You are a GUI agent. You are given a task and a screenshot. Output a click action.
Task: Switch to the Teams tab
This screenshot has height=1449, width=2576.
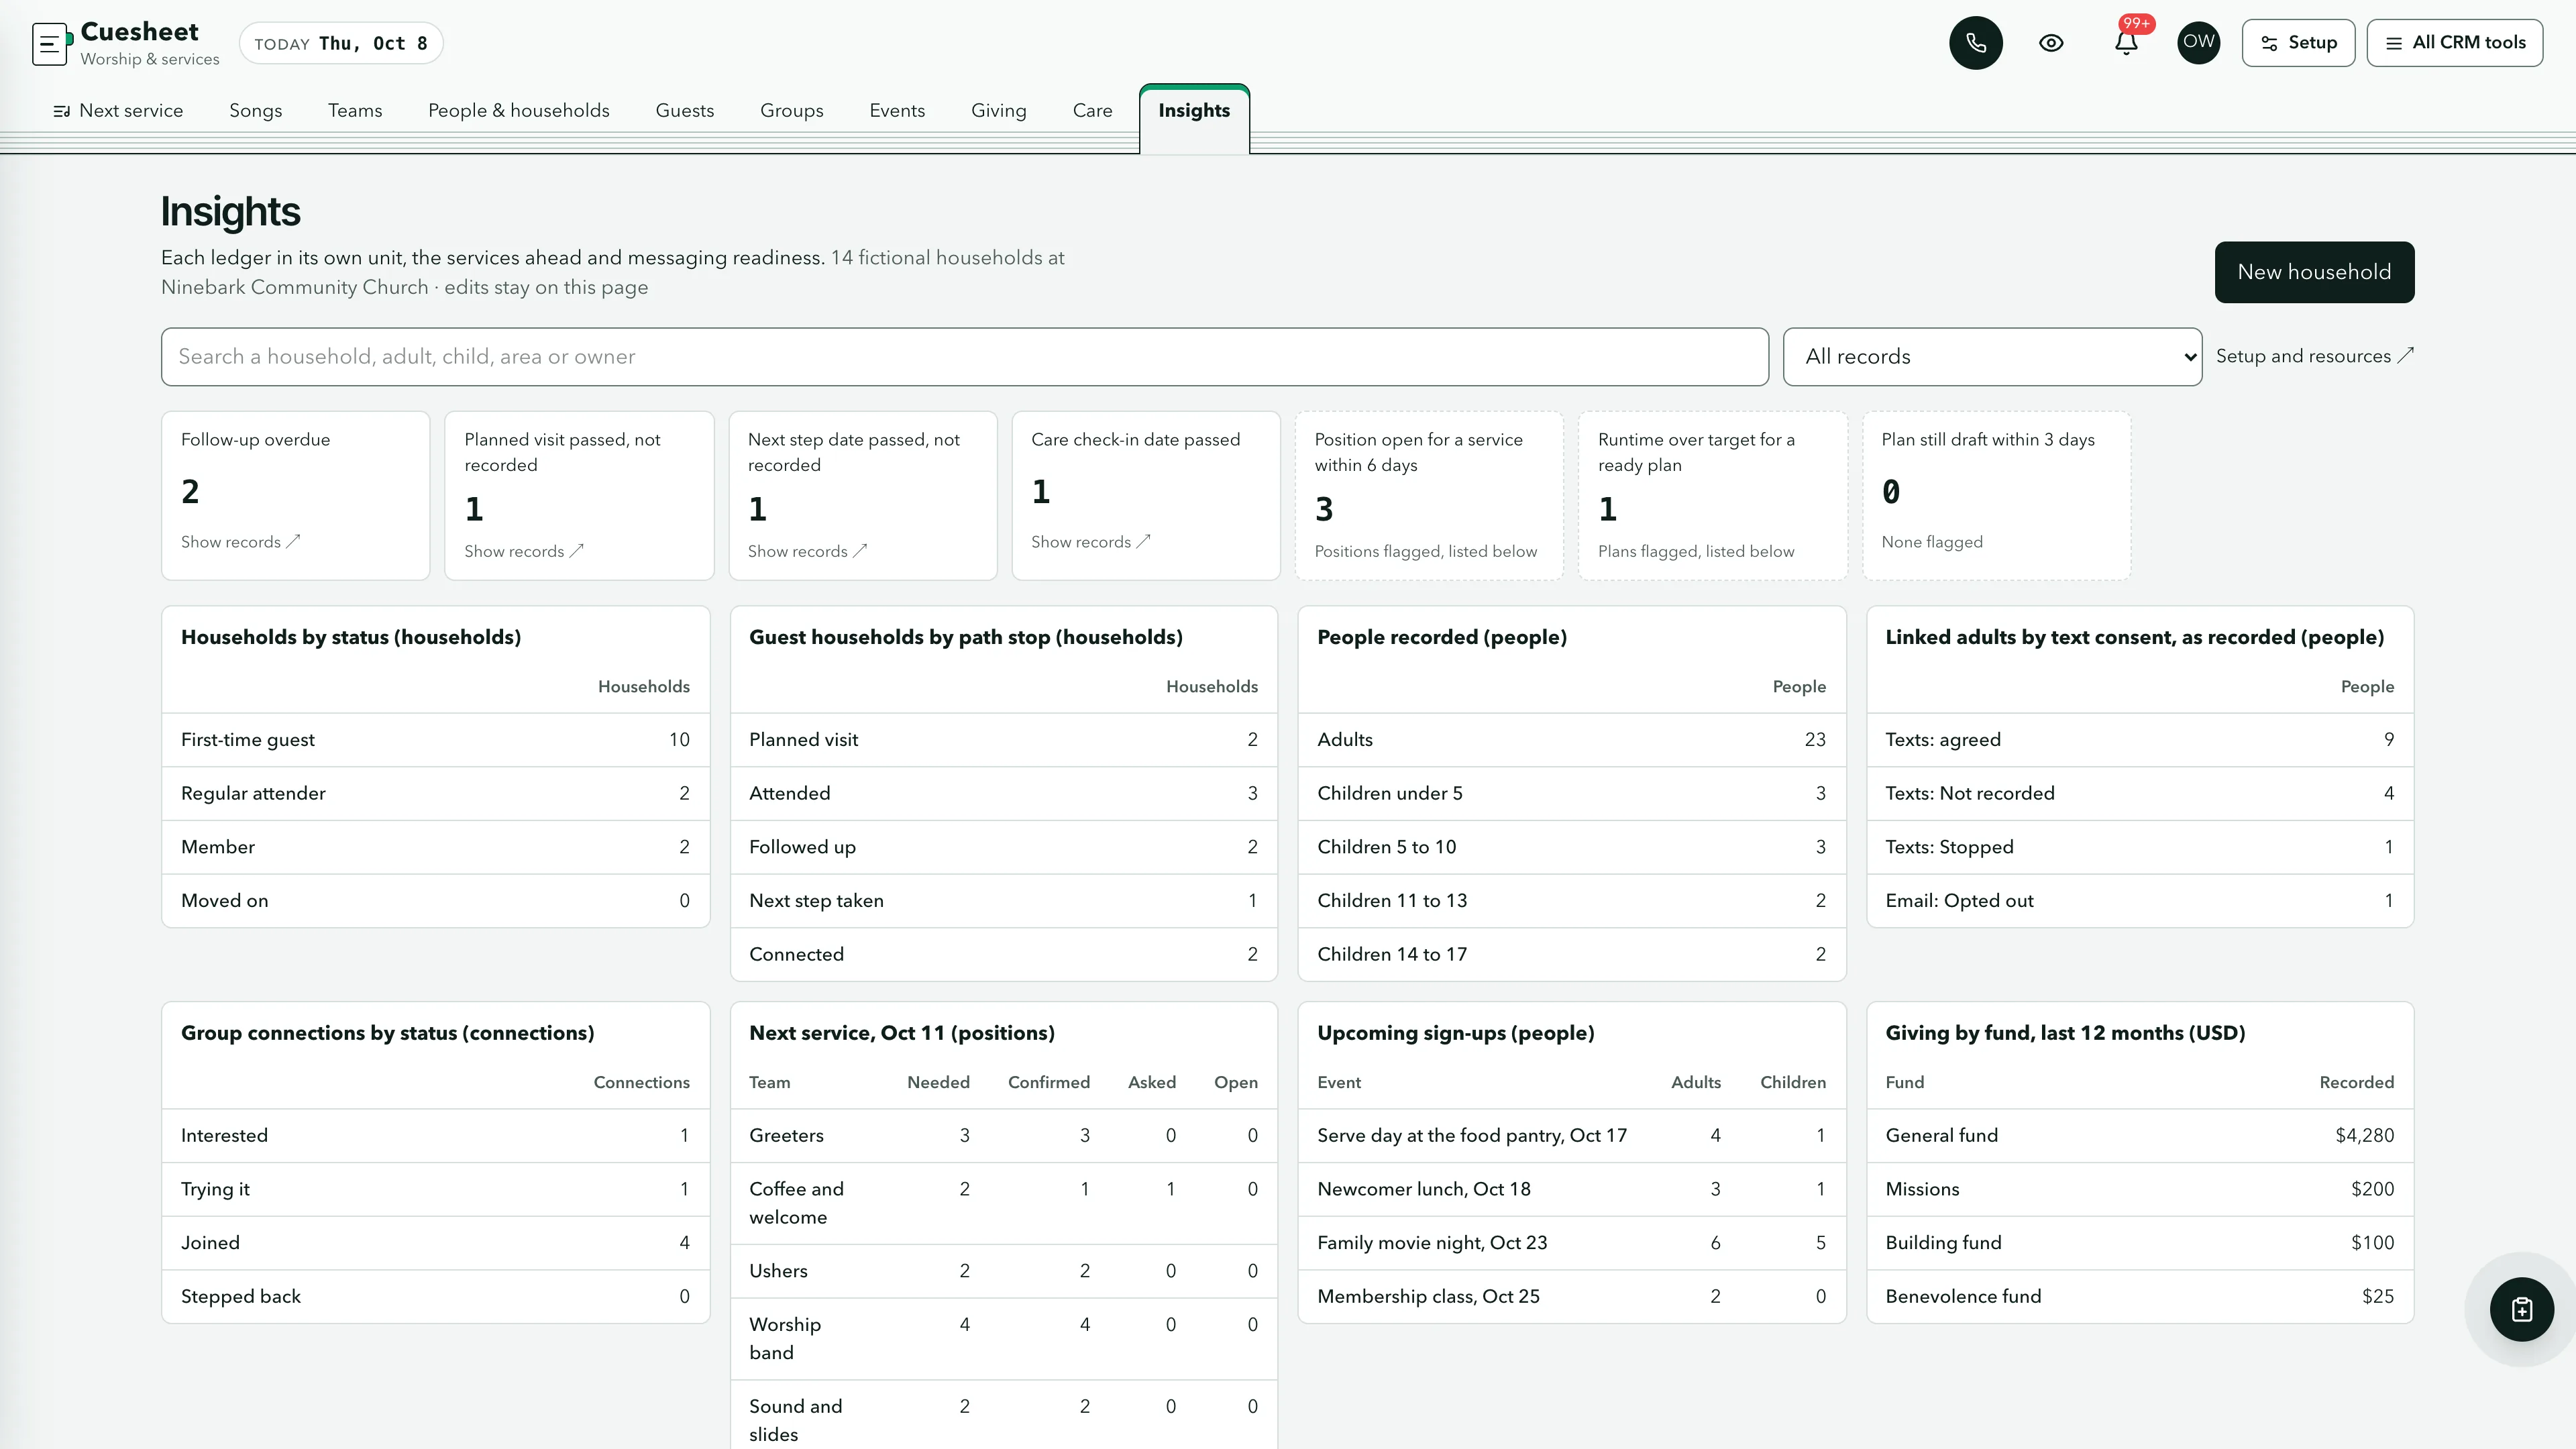[x=355, y=111]
